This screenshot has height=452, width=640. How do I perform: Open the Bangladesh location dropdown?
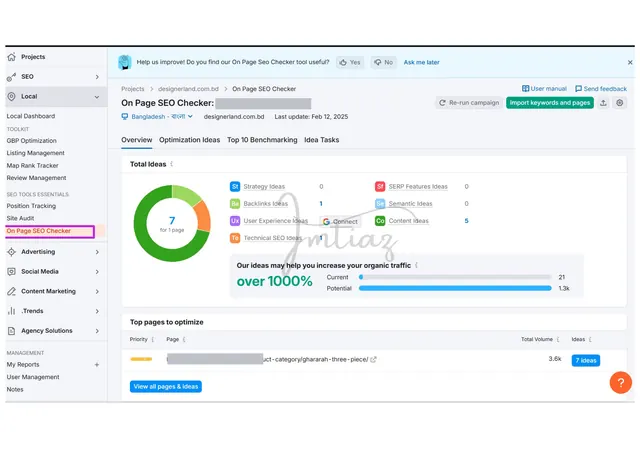[162, 117]
